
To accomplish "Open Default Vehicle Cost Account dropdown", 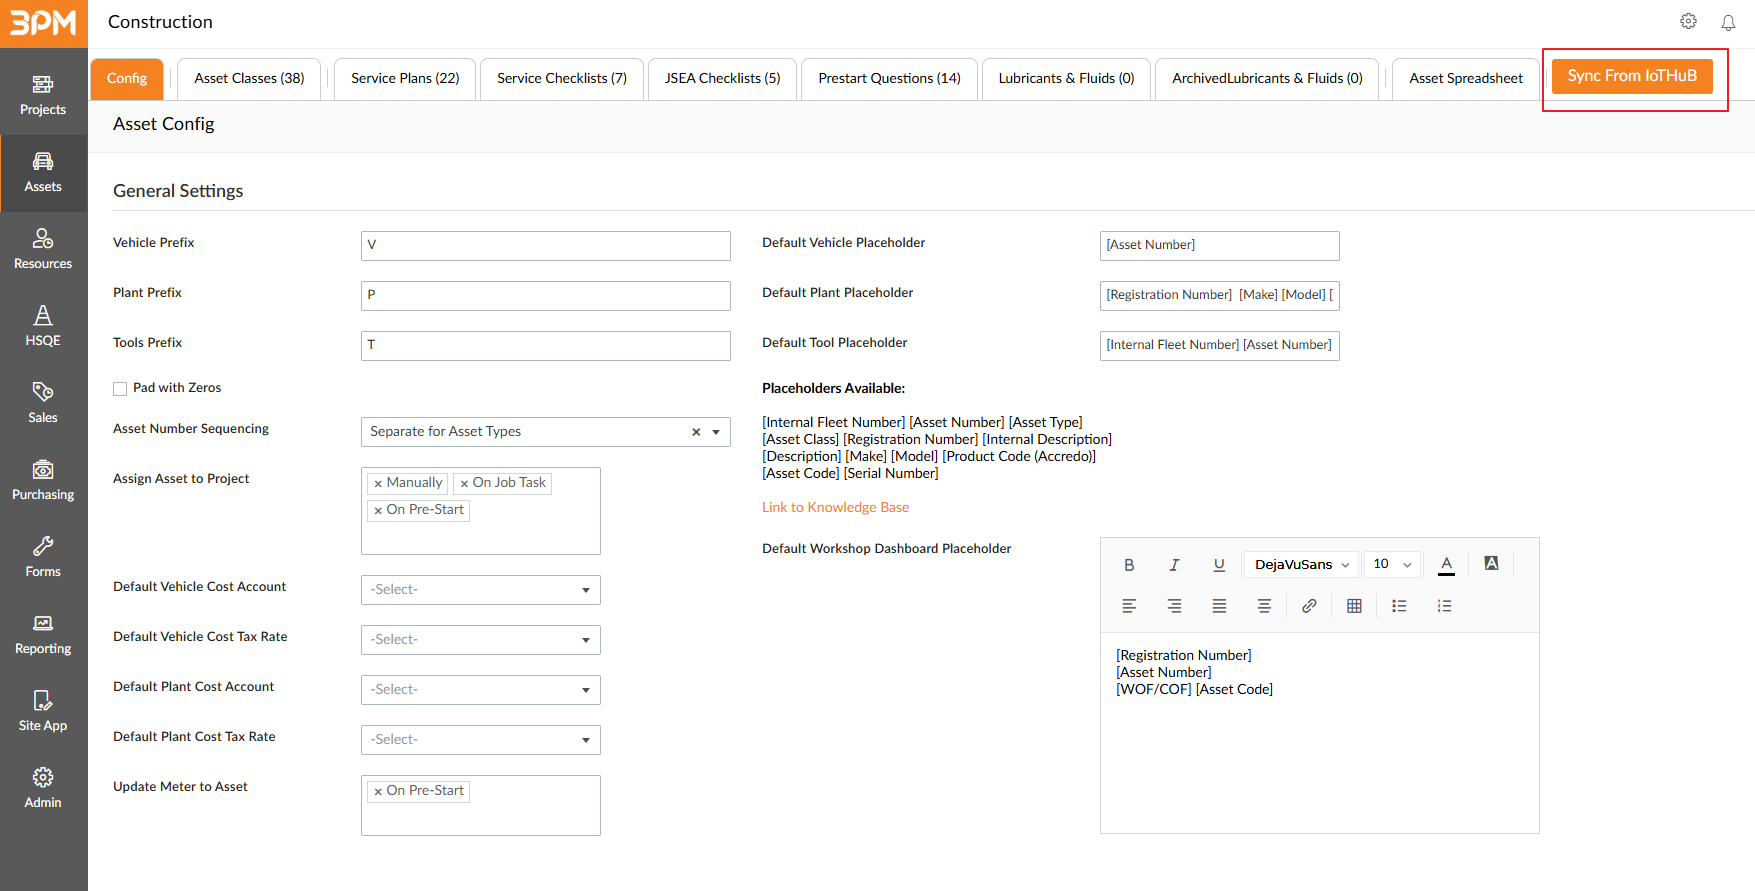I will tap(481, 590).
